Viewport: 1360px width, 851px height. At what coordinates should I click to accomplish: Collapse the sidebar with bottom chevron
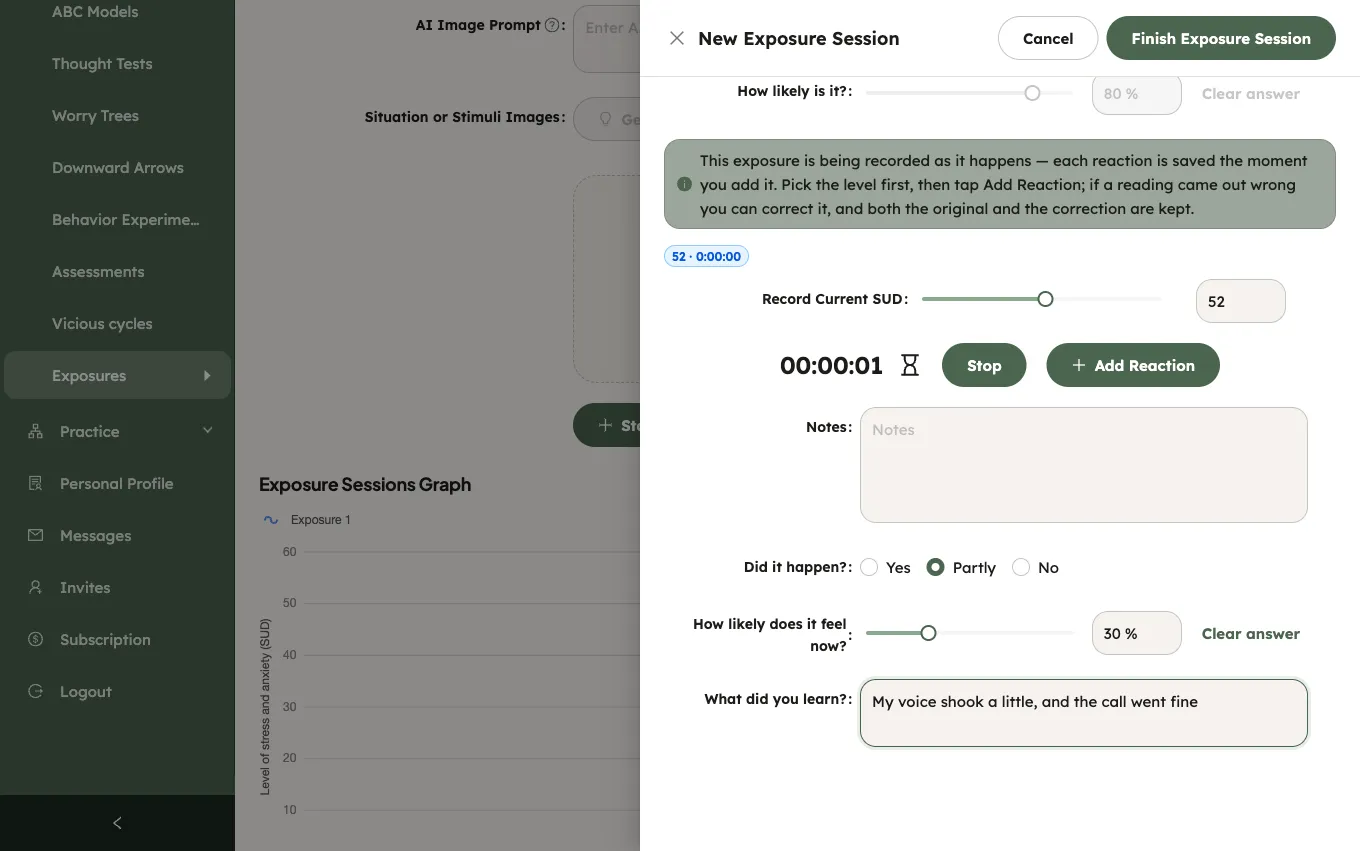tap(117, 823)
